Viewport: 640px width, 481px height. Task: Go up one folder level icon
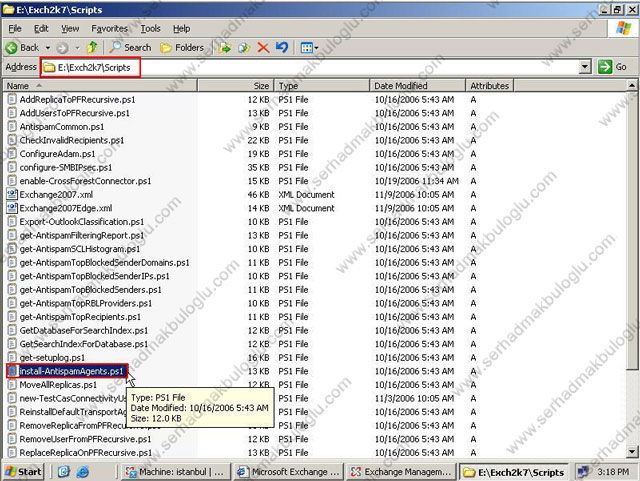92,48
